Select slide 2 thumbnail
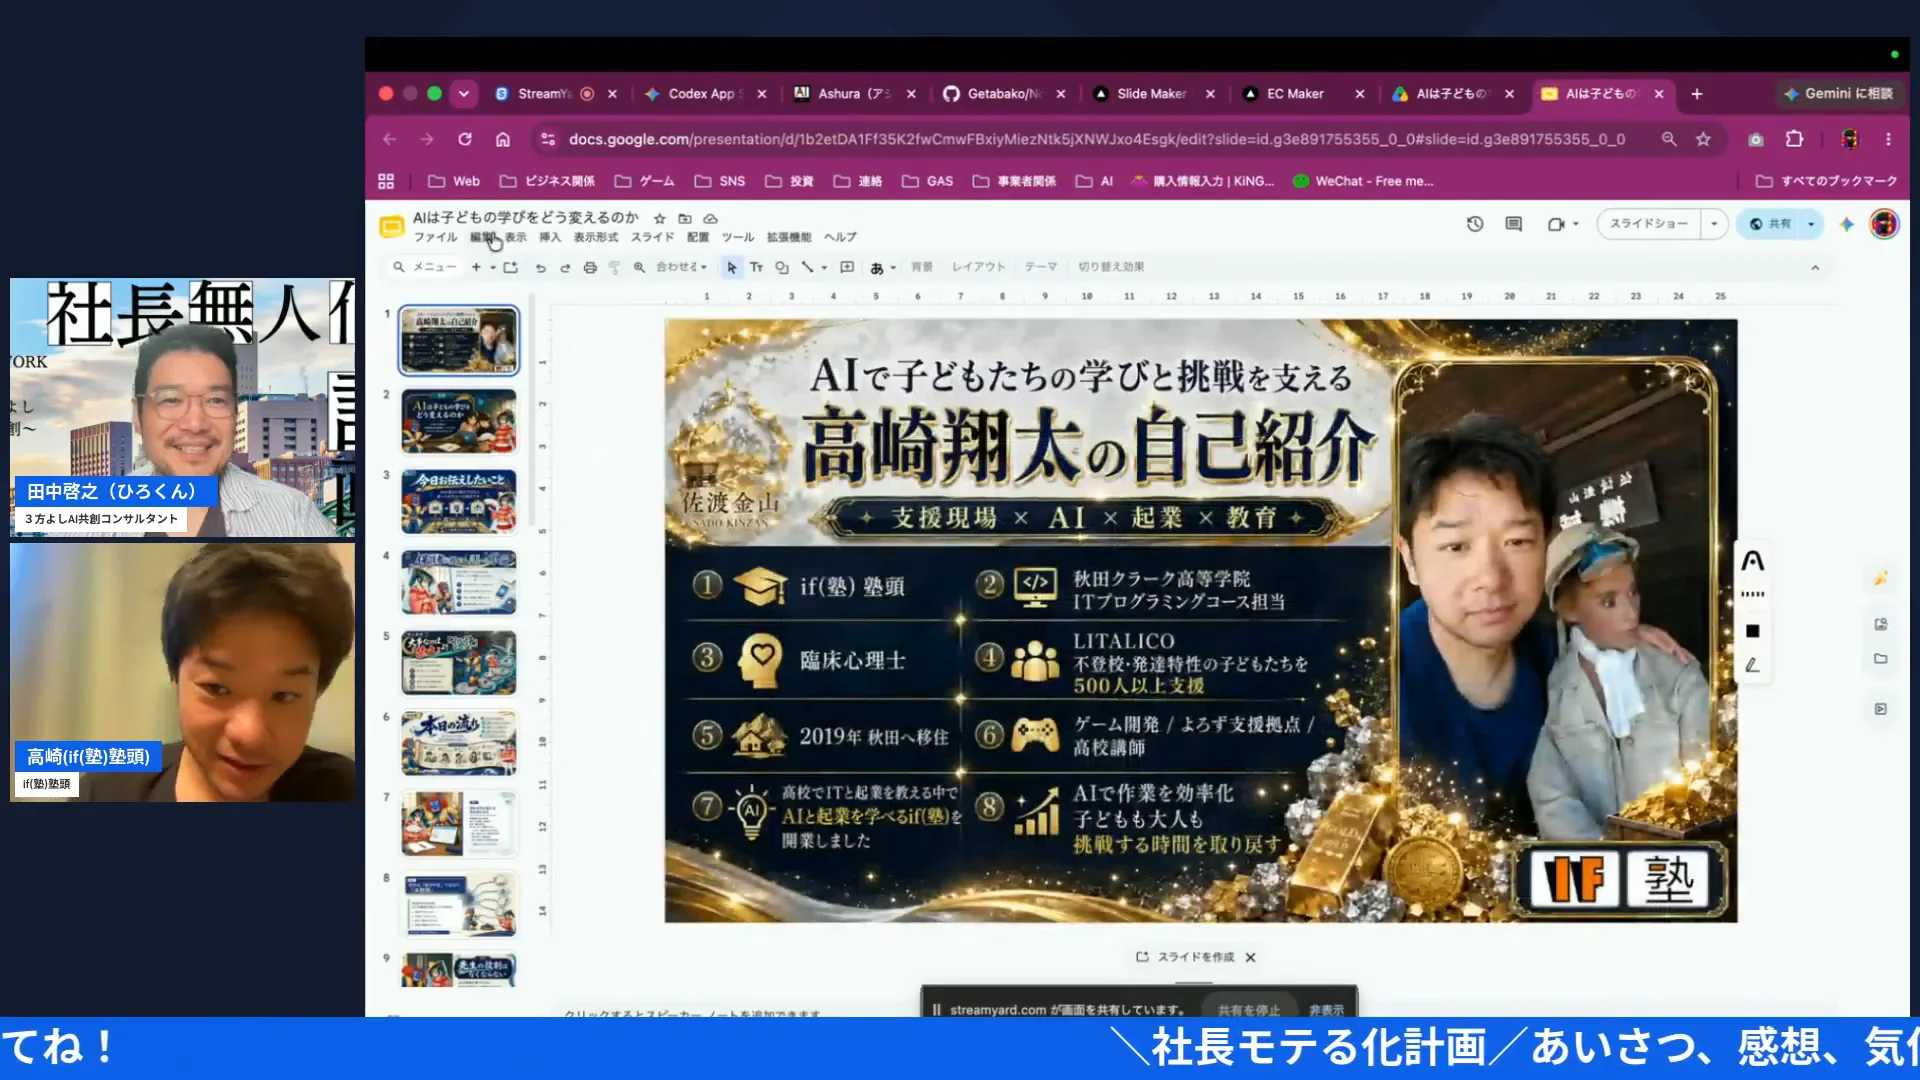 point(459,421)
